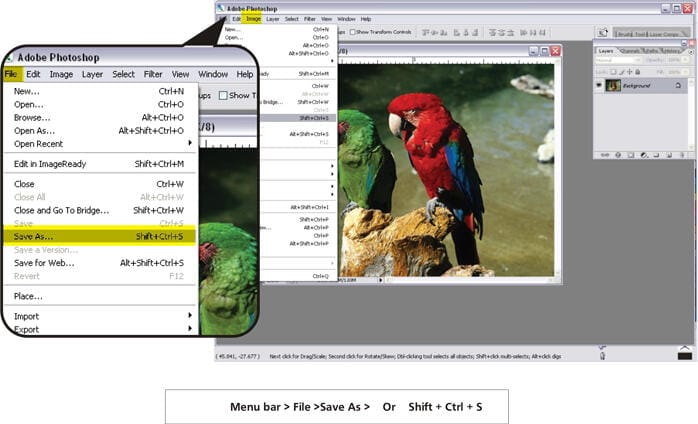The height and width of the screenshot is (424, 698).
Task: Click the Layers panel tab
Action: coord(607,50)
